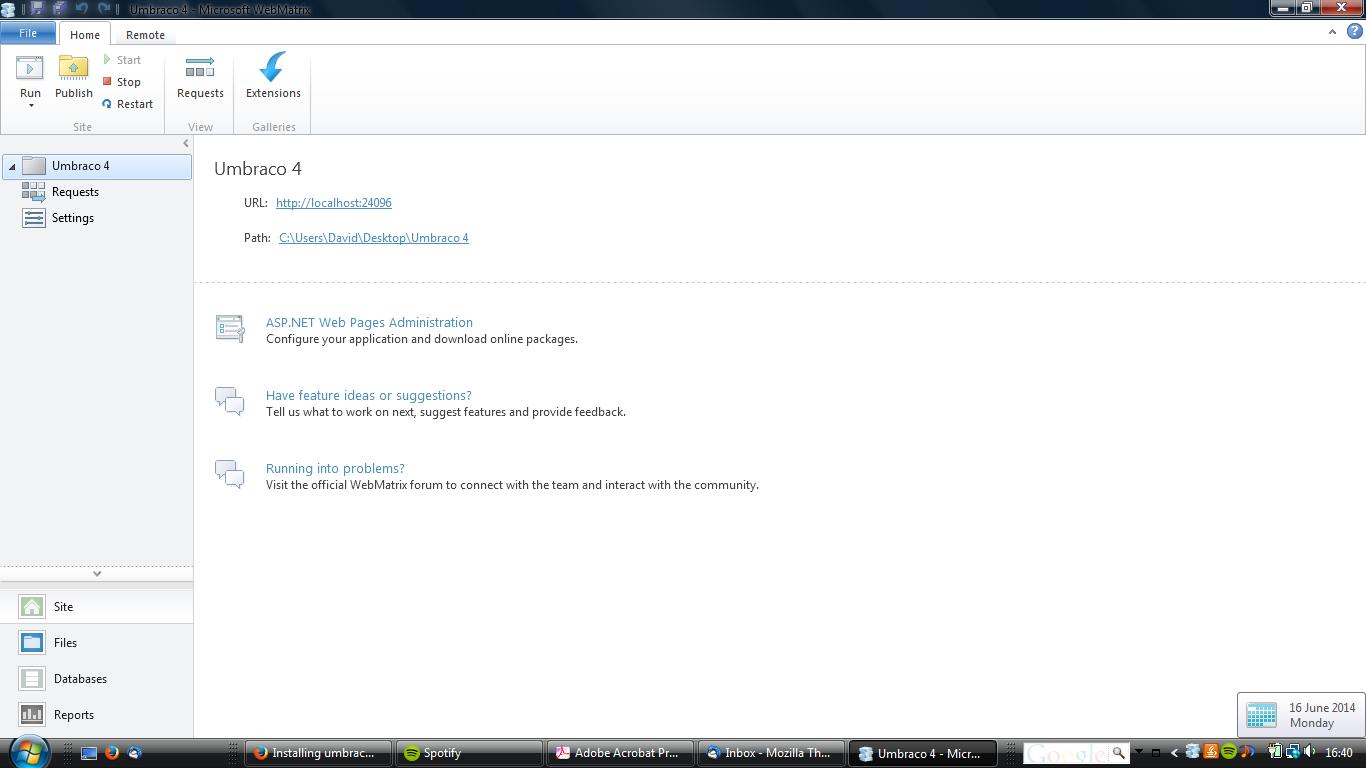Launch Firefox from quick launch

112,753
